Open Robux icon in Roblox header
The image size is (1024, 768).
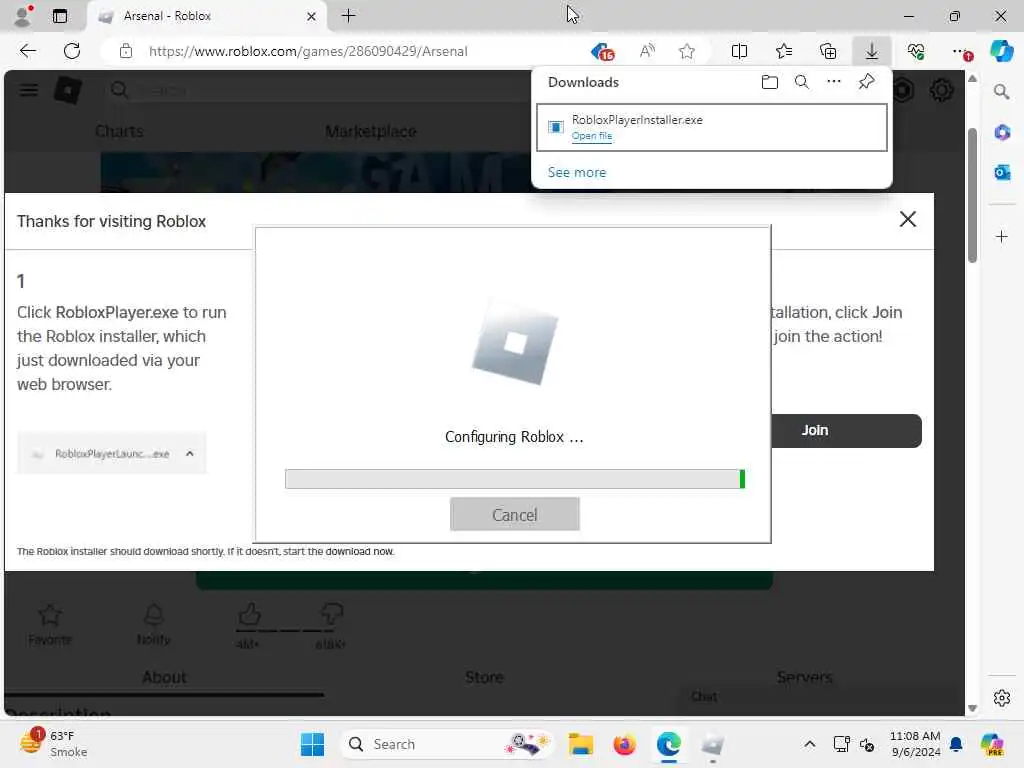[904, 89]
